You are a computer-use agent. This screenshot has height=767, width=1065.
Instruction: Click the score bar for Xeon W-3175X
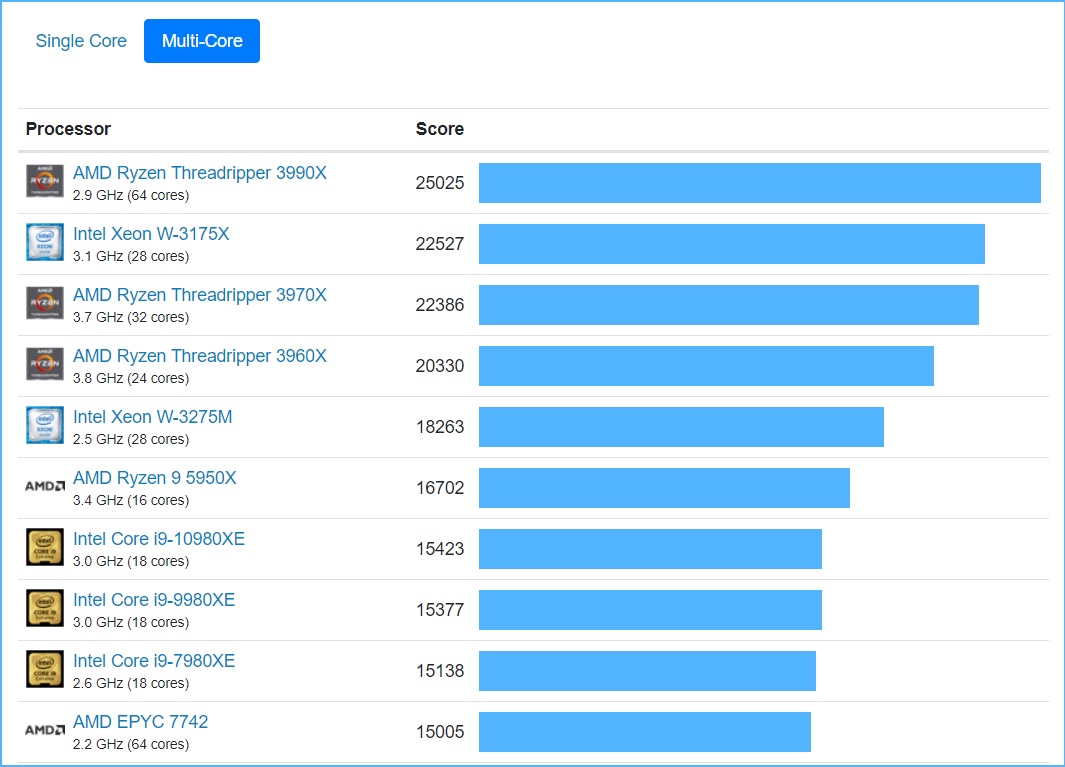[732, 244]
